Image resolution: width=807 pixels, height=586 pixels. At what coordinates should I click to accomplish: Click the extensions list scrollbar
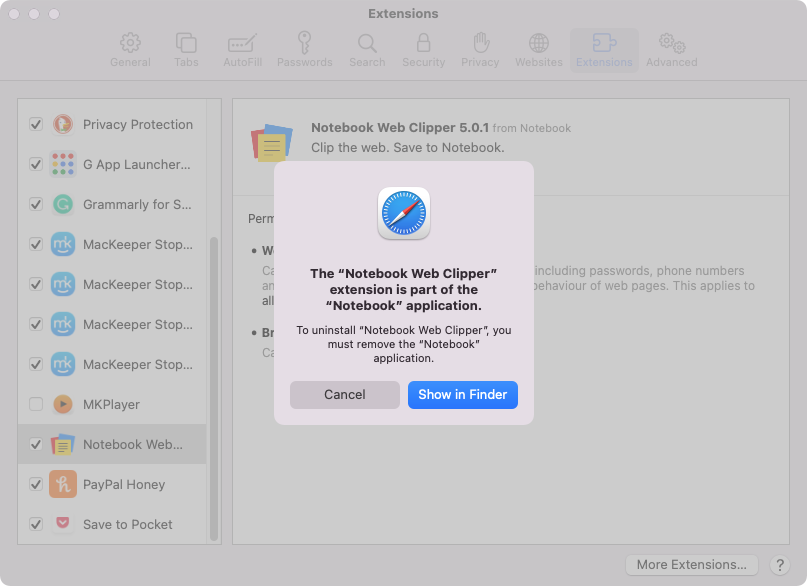click(214, 388)
